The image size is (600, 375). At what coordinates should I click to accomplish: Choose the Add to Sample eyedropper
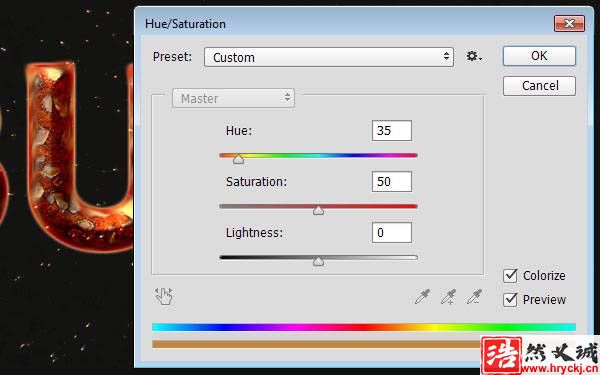(448, 297)
